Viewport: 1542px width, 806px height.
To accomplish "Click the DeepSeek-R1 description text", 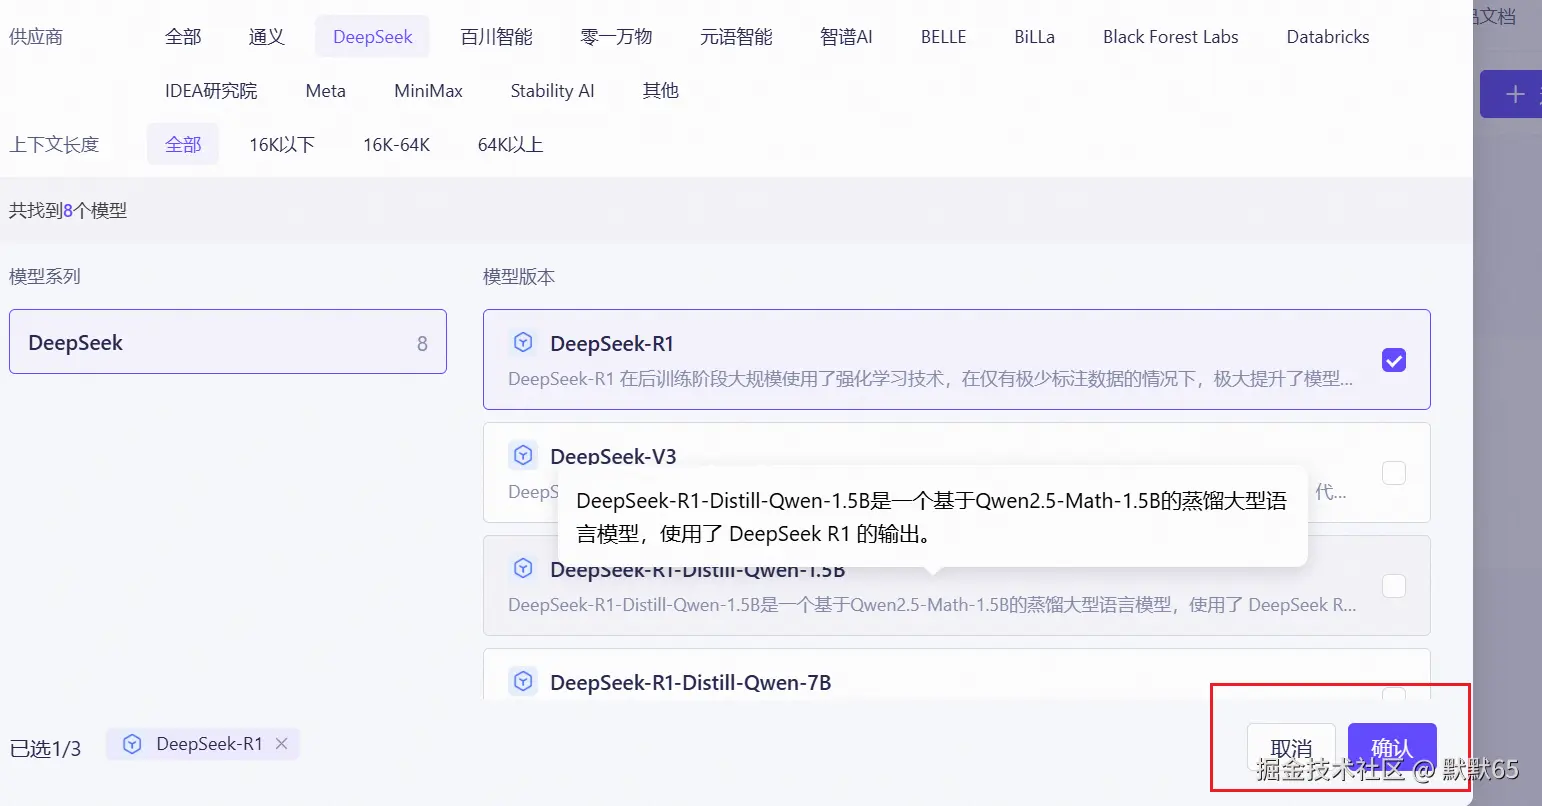I will click(x=930, y=379).
